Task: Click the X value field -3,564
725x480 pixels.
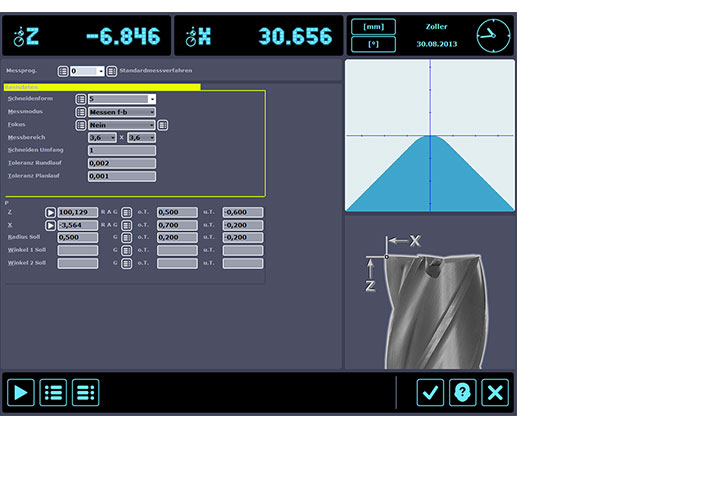Action: 78,225
